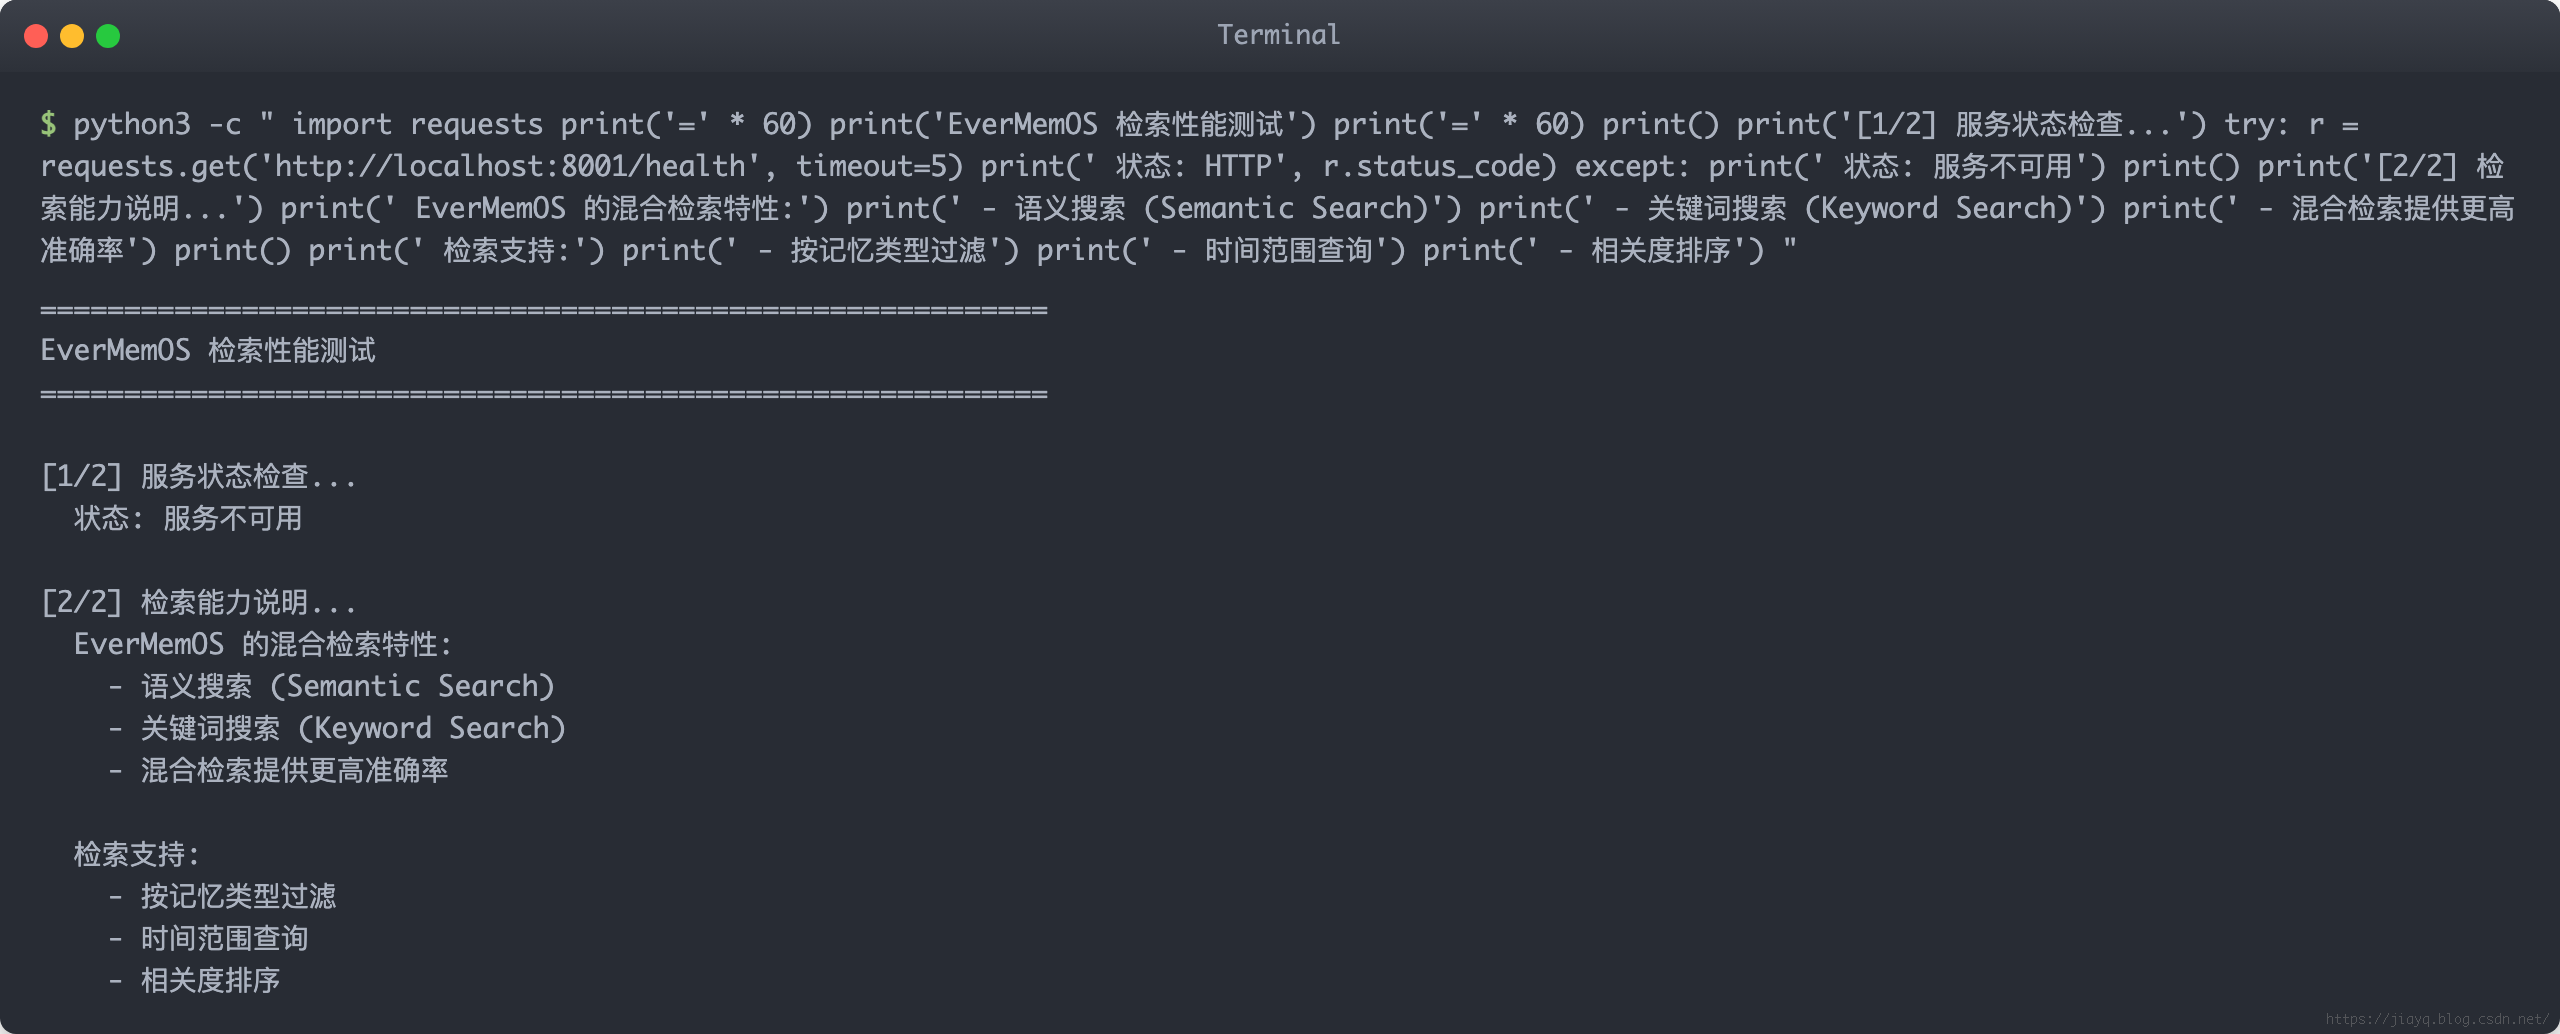Click the jiayq.blog.csdn.net watermark link
Screen dimensions: 2560x1034
[2437, 1019]
